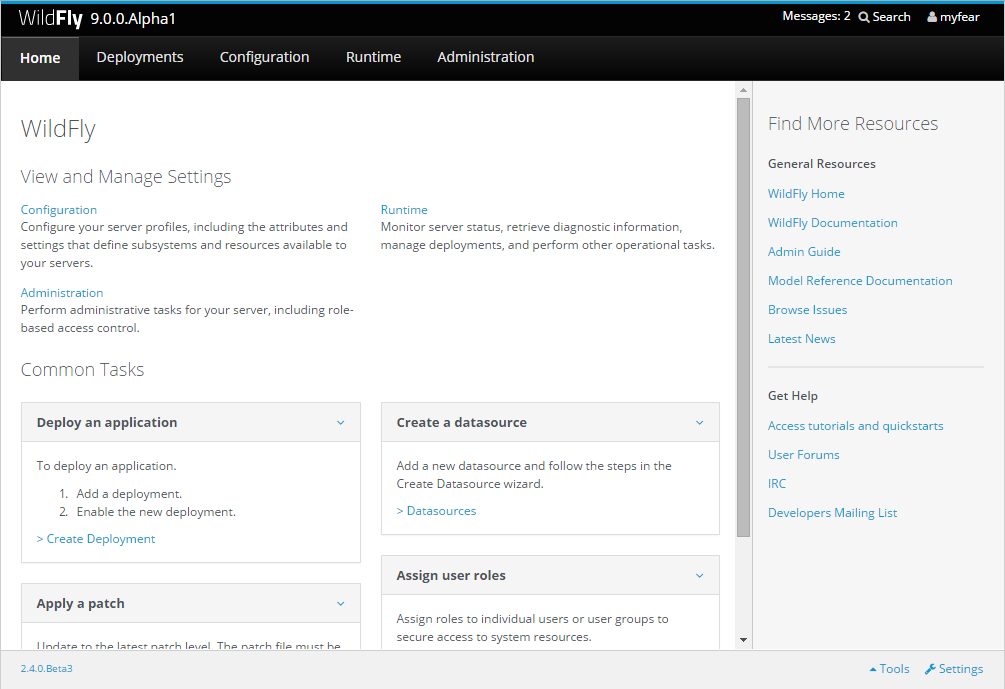Click the Search magnifier icon
The width and height of the screenshot is (1005, 689).
864,17
